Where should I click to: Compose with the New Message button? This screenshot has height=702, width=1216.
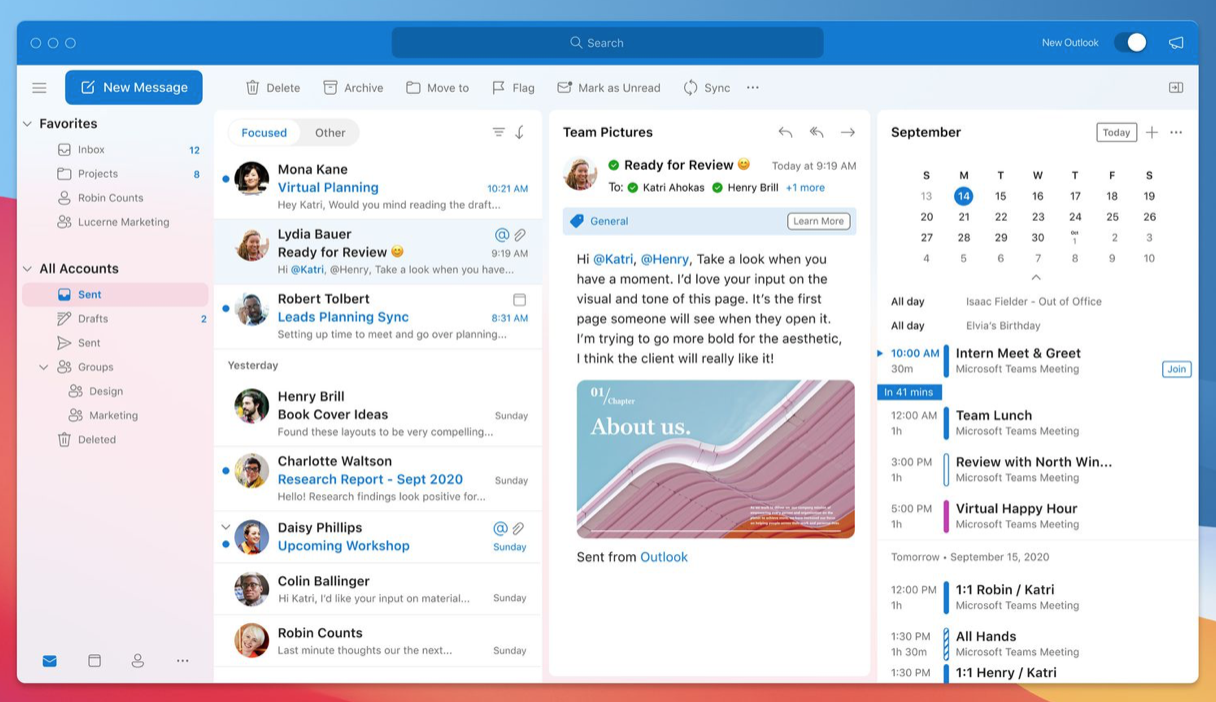point(134,87)
